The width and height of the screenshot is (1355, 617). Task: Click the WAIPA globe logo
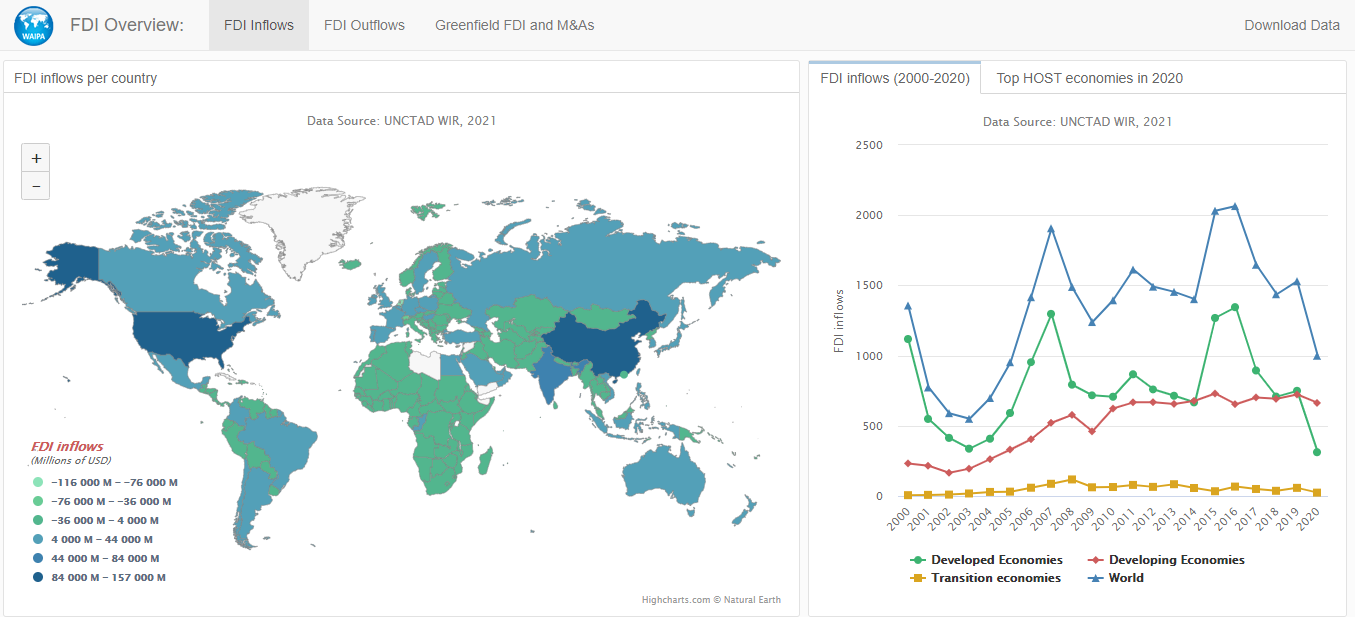pos(33,25)
